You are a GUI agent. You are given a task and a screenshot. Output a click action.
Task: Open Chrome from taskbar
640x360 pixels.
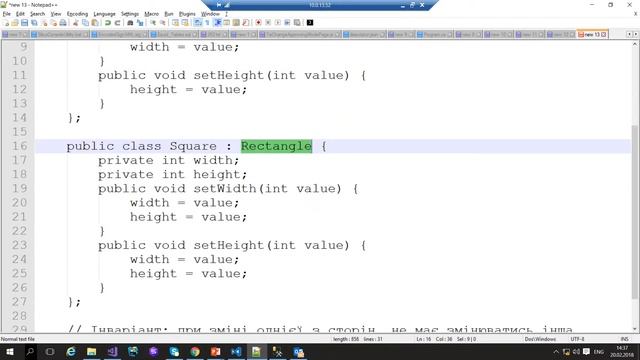tap(195, 351)
